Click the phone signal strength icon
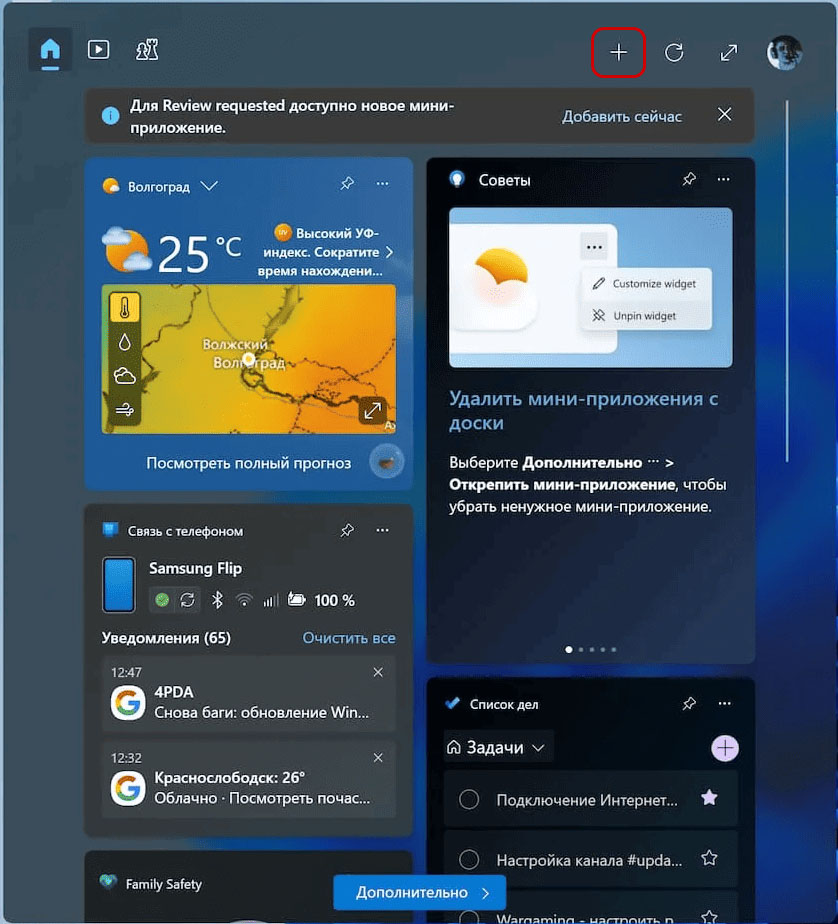This screenshot has width=838, height=924. pyautogui.click(x=270, y=600)
